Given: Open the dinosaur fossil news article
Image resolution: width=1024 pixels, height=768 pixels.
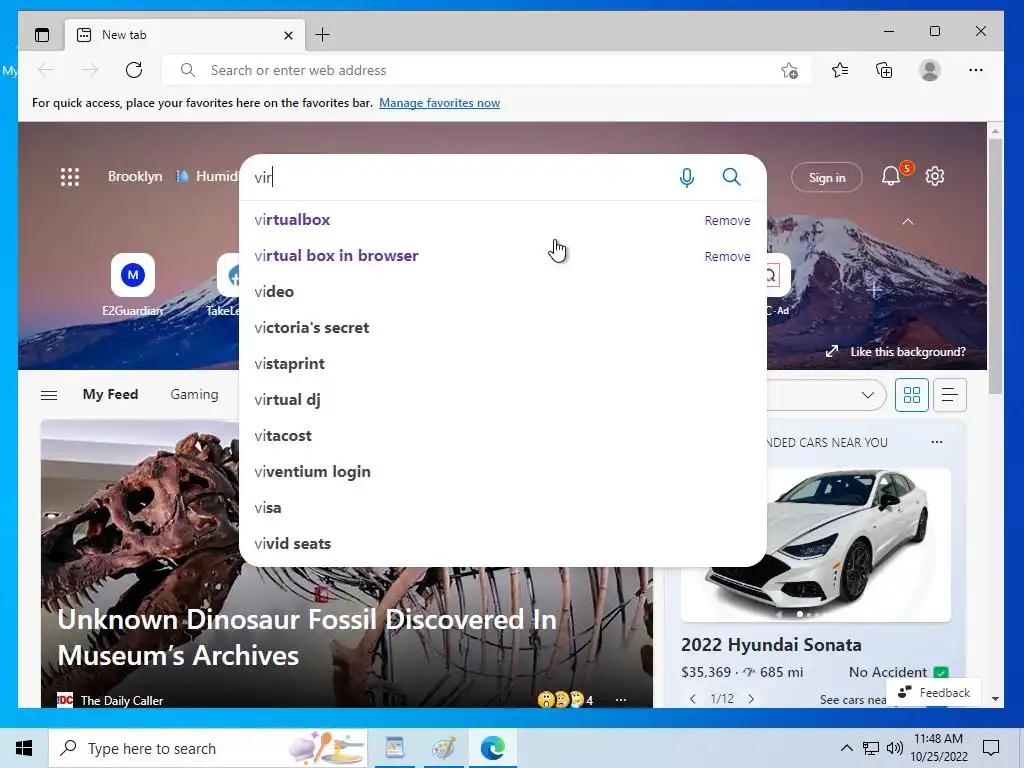Looking at the screenshot, I should point(307,637).
